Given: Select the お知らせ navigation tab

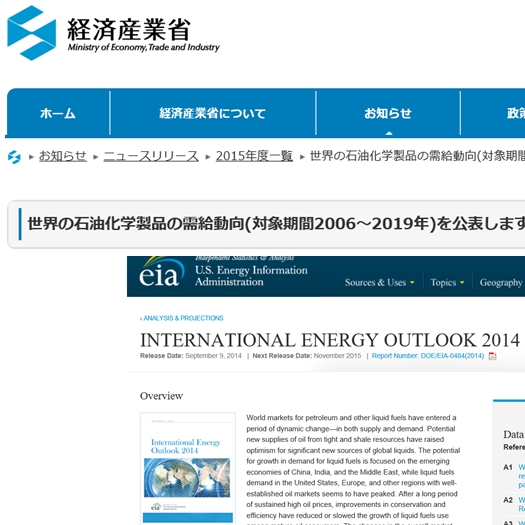Looking at the screenshot, I should click(x=388, y=113).
